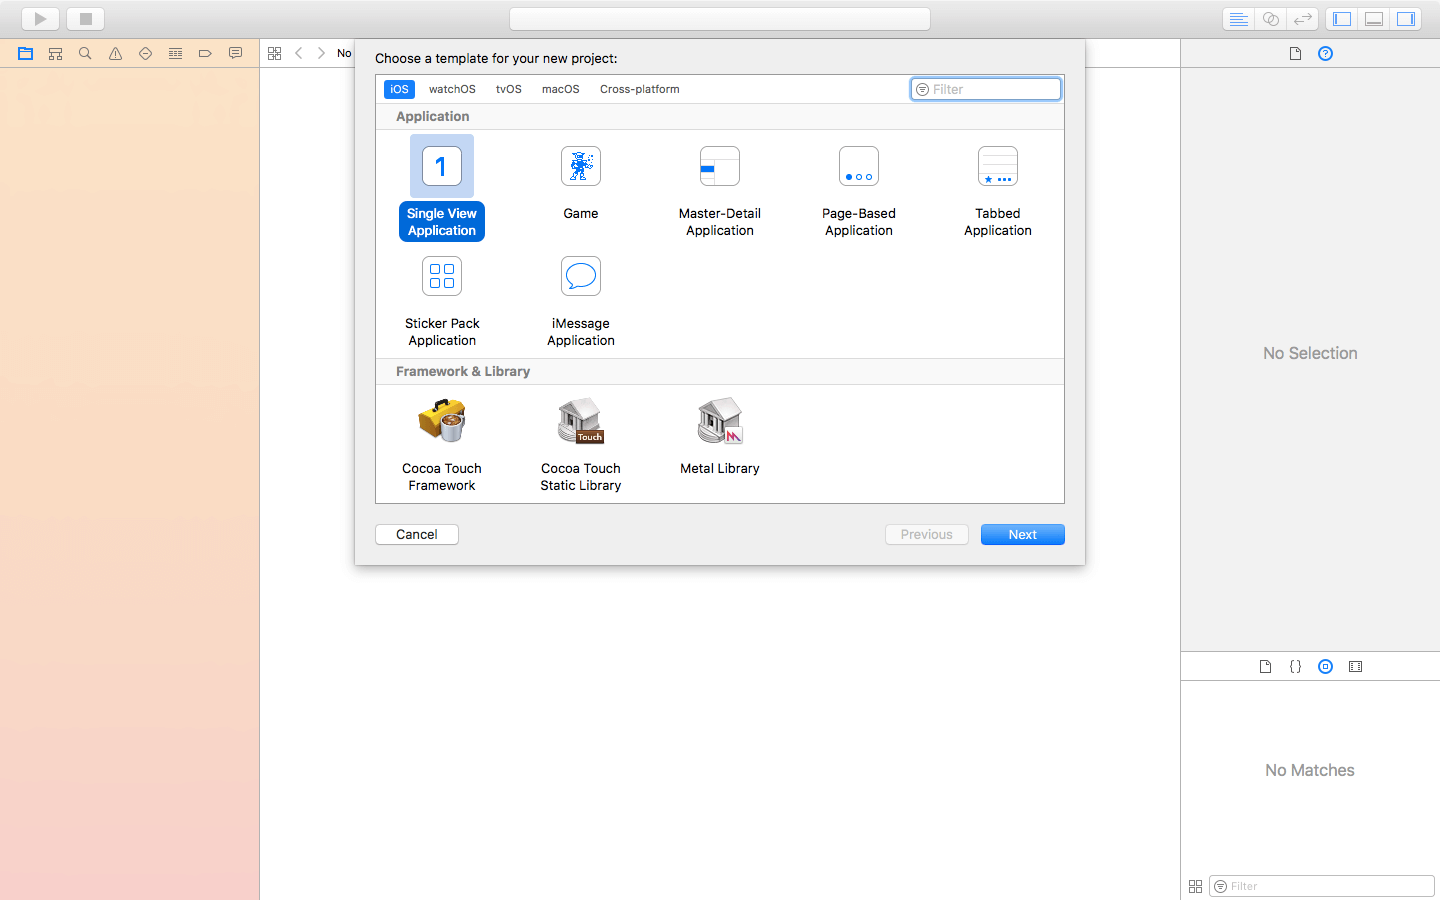Go back with the left chevron
Image resolution: width=1440 pixels, height=900 pixels.
(298, 53)
